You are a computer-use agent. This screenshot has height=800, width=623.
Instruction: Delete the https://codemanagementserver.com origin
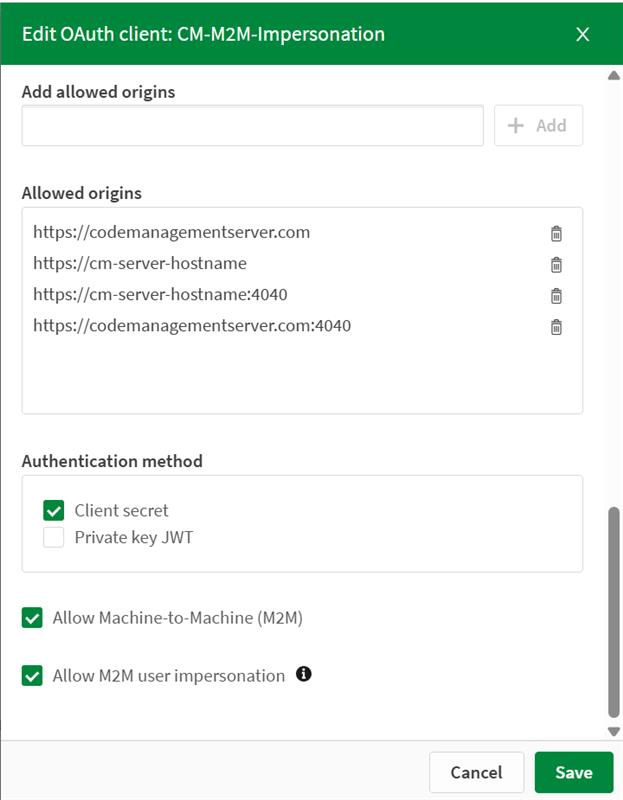point(556,233)
